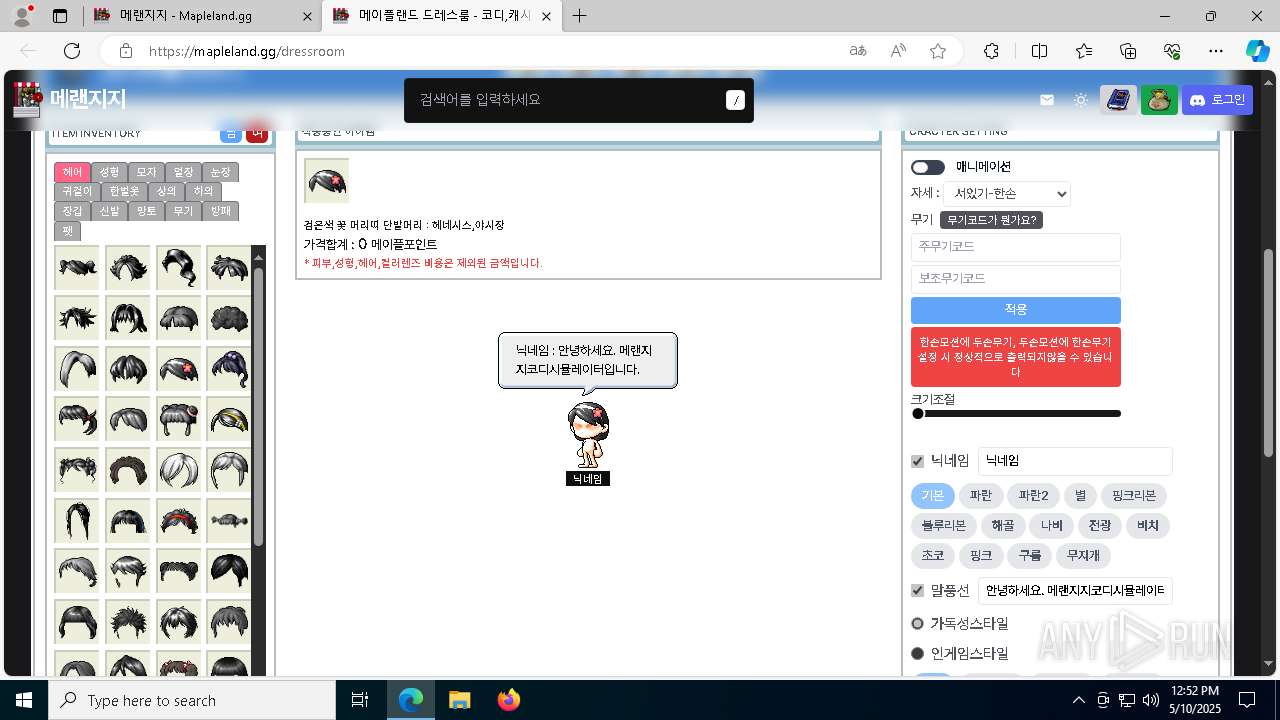The width and height of the screenshot is (1280, 720).
Task: Open the 한벌옷 category tab
Action: [x=125, y=191]
